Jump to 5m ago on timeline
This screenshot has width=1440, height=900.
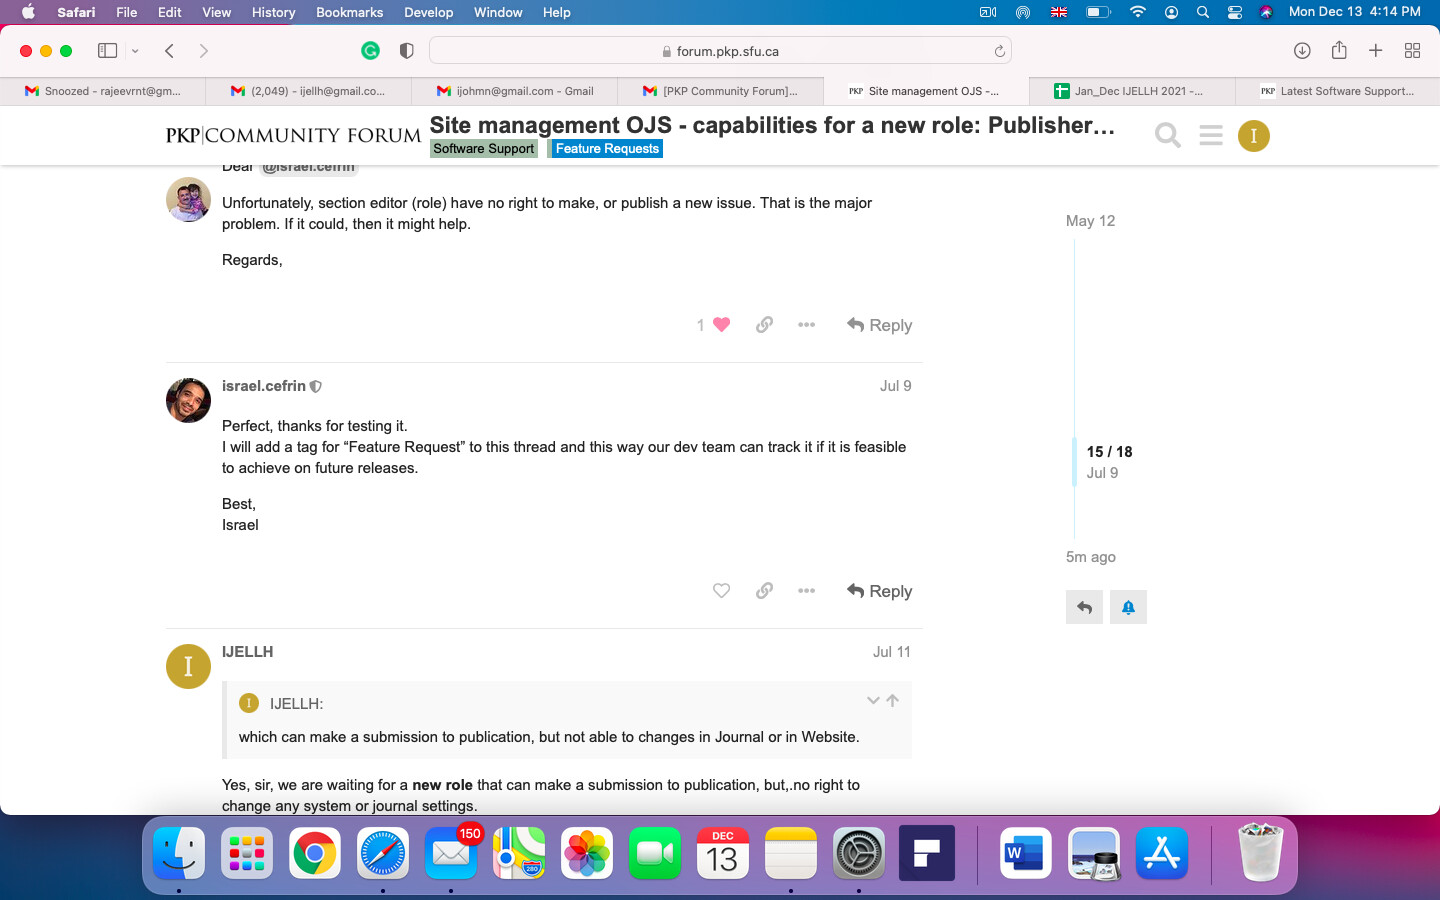1091,557
